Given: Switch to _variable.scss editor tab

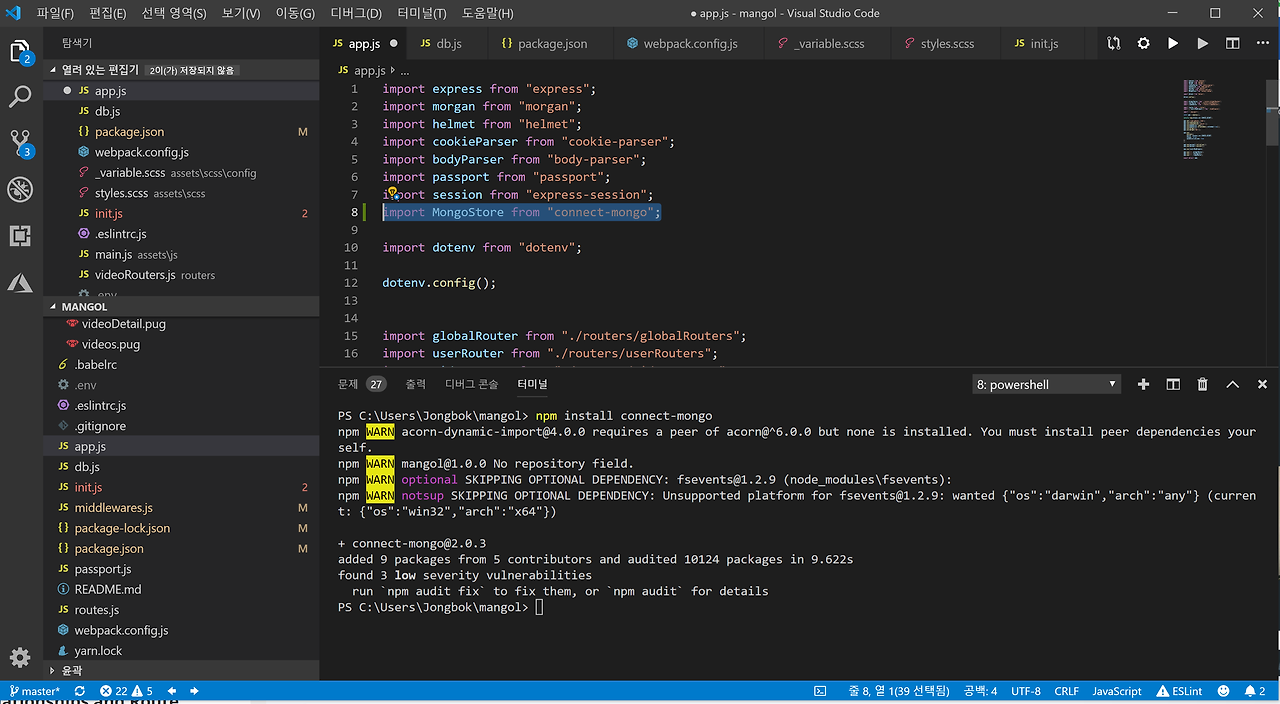Looking at the screenshot, I should click(x=829, y=44).
